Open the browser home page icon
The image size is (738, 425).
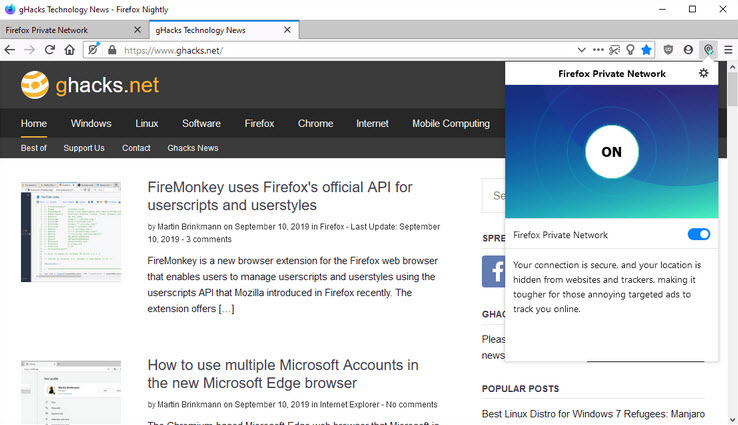pos(70,50)
